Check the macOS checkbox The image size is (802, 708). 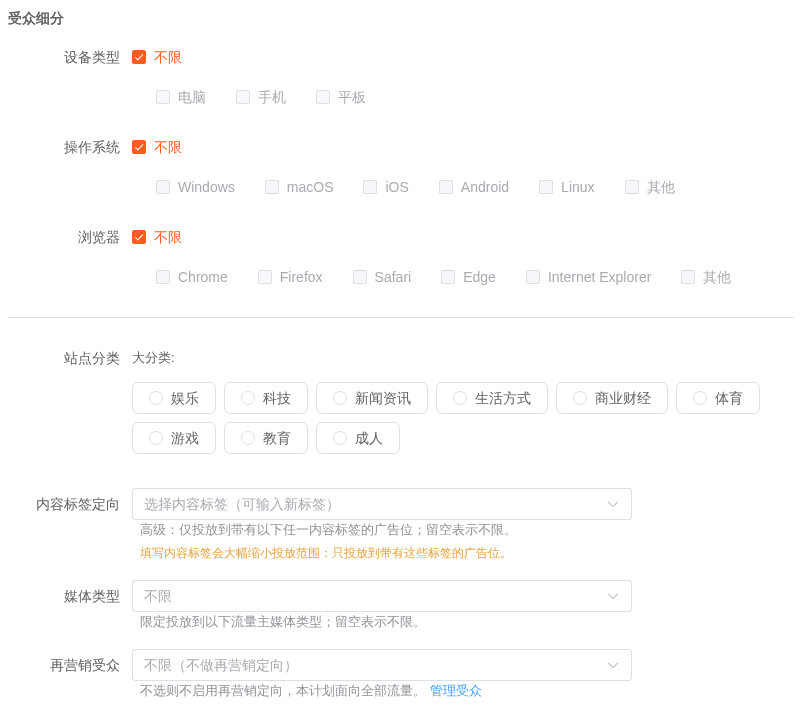(272, 187)
